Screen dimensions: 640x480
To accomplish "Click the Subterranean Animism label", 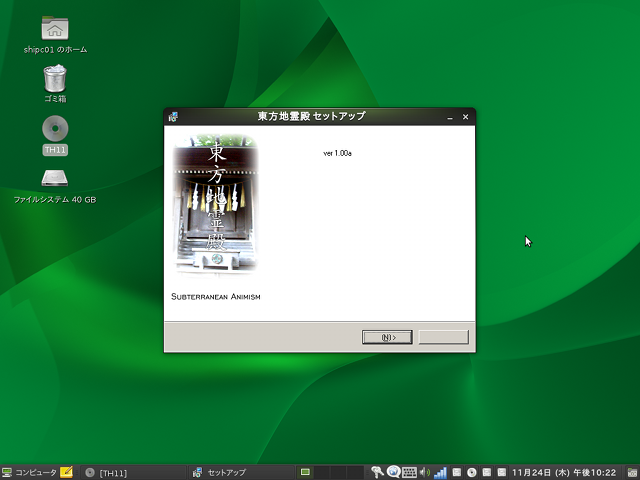I will point(216,297).
